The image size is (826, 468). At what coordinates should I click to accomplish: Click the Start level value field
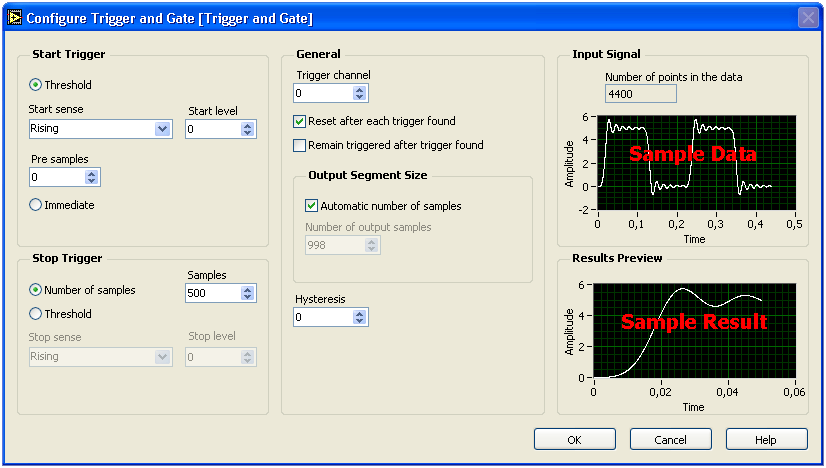[x=213, y=129]
